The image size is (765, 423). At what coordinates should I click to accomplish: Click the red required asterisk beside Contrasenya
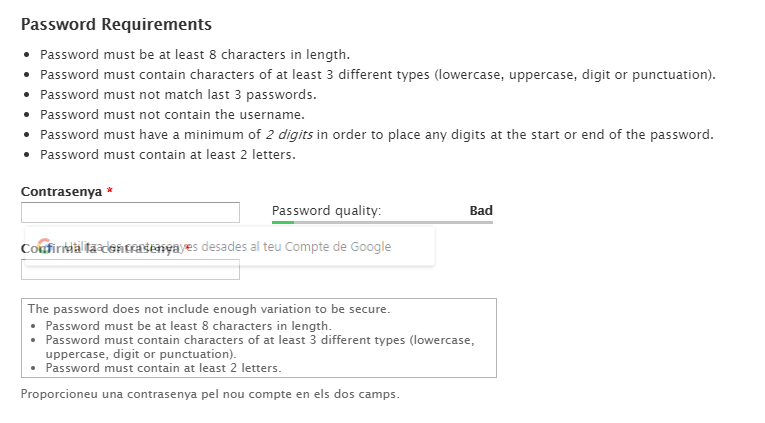(110, 191)
